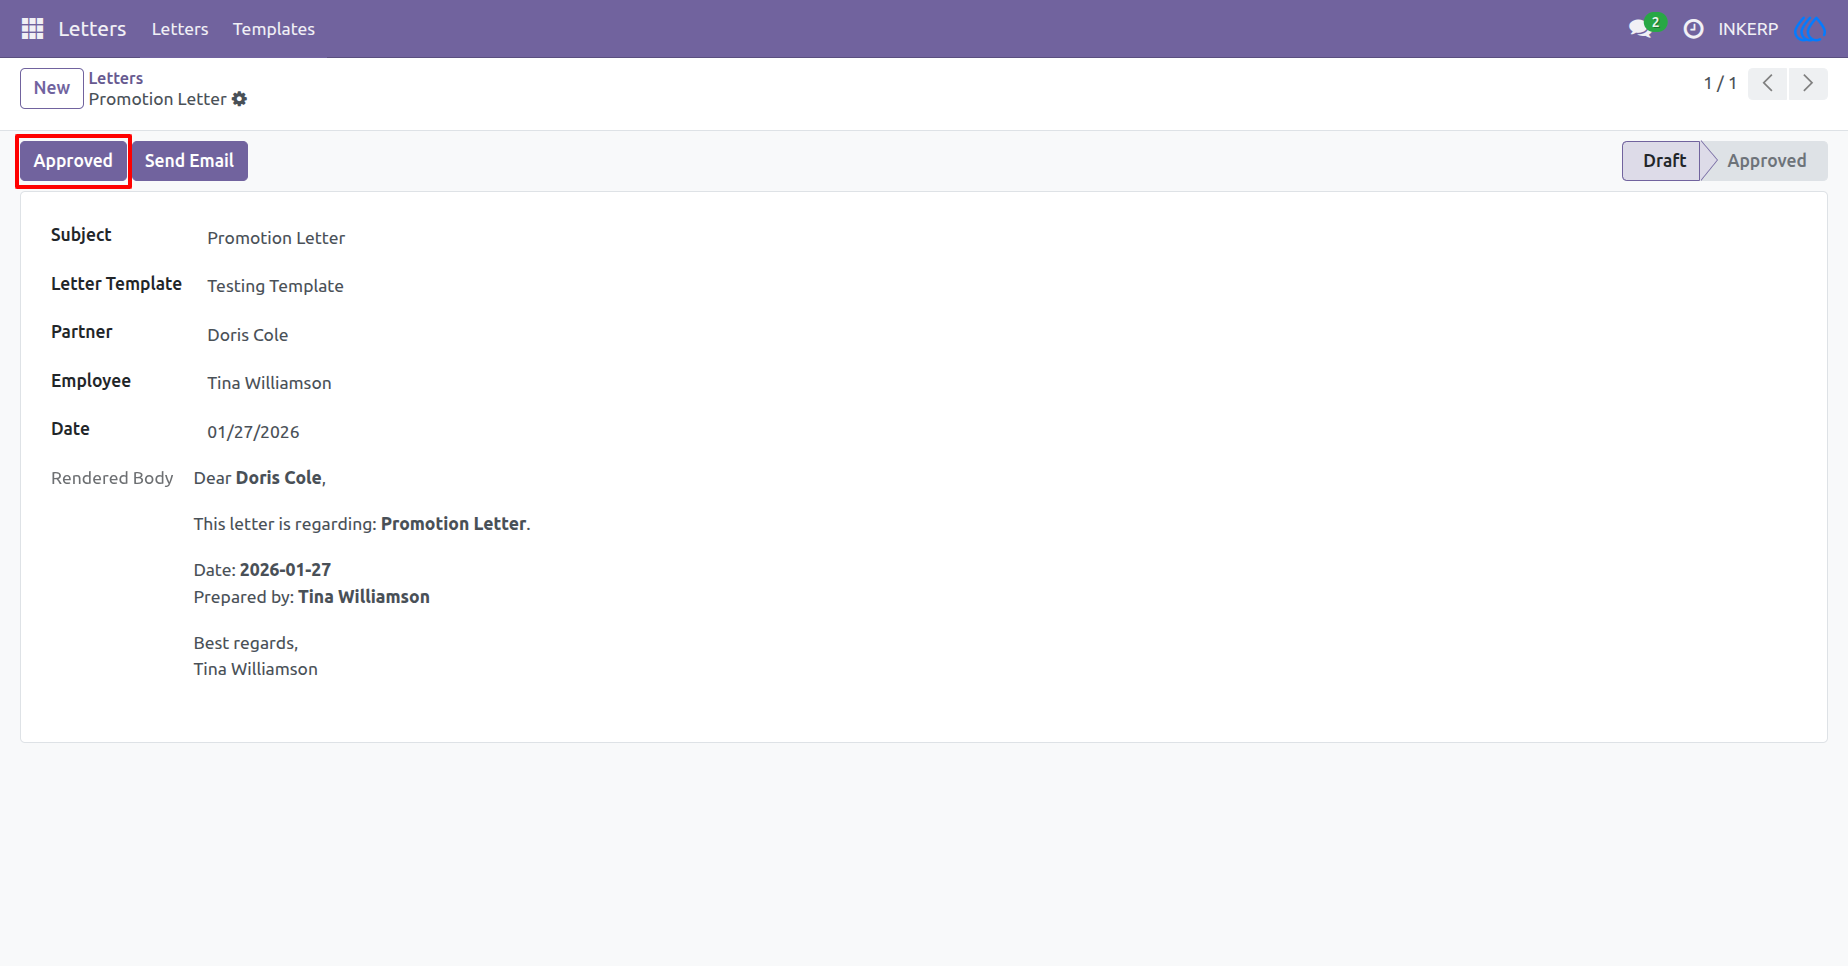Click the 'Subject' field label
Image resolution: width=1848 pixels, height=966 pixels.
tap(81, 235)
